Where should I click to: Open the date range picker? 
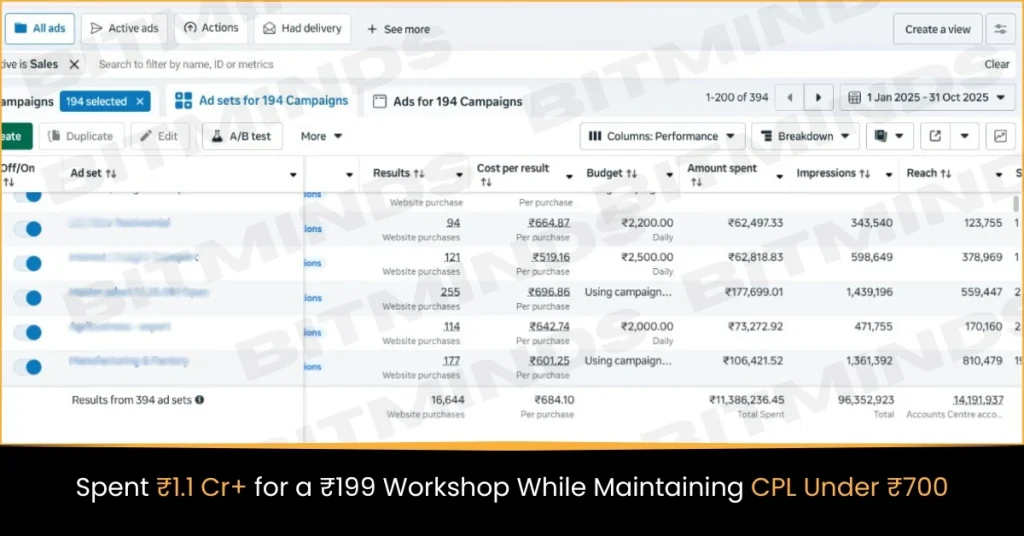tap(926, 98)
